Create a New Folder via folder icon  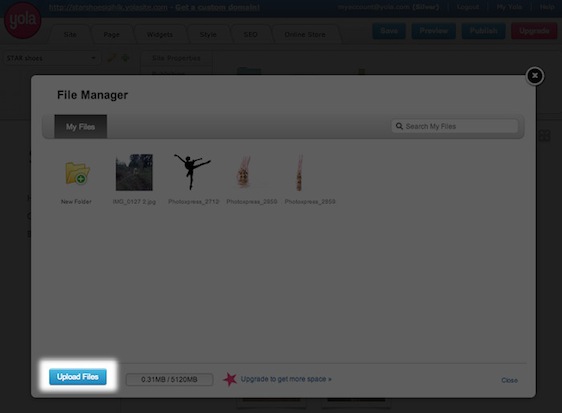tap(77, 173)
